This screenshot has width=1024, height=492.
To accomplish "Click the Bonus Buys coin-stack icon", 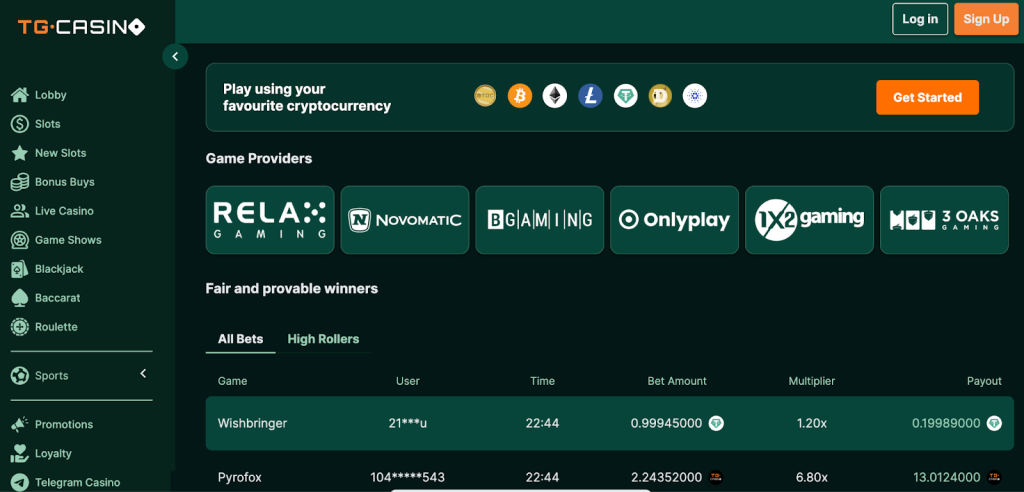I will [20, 182].
